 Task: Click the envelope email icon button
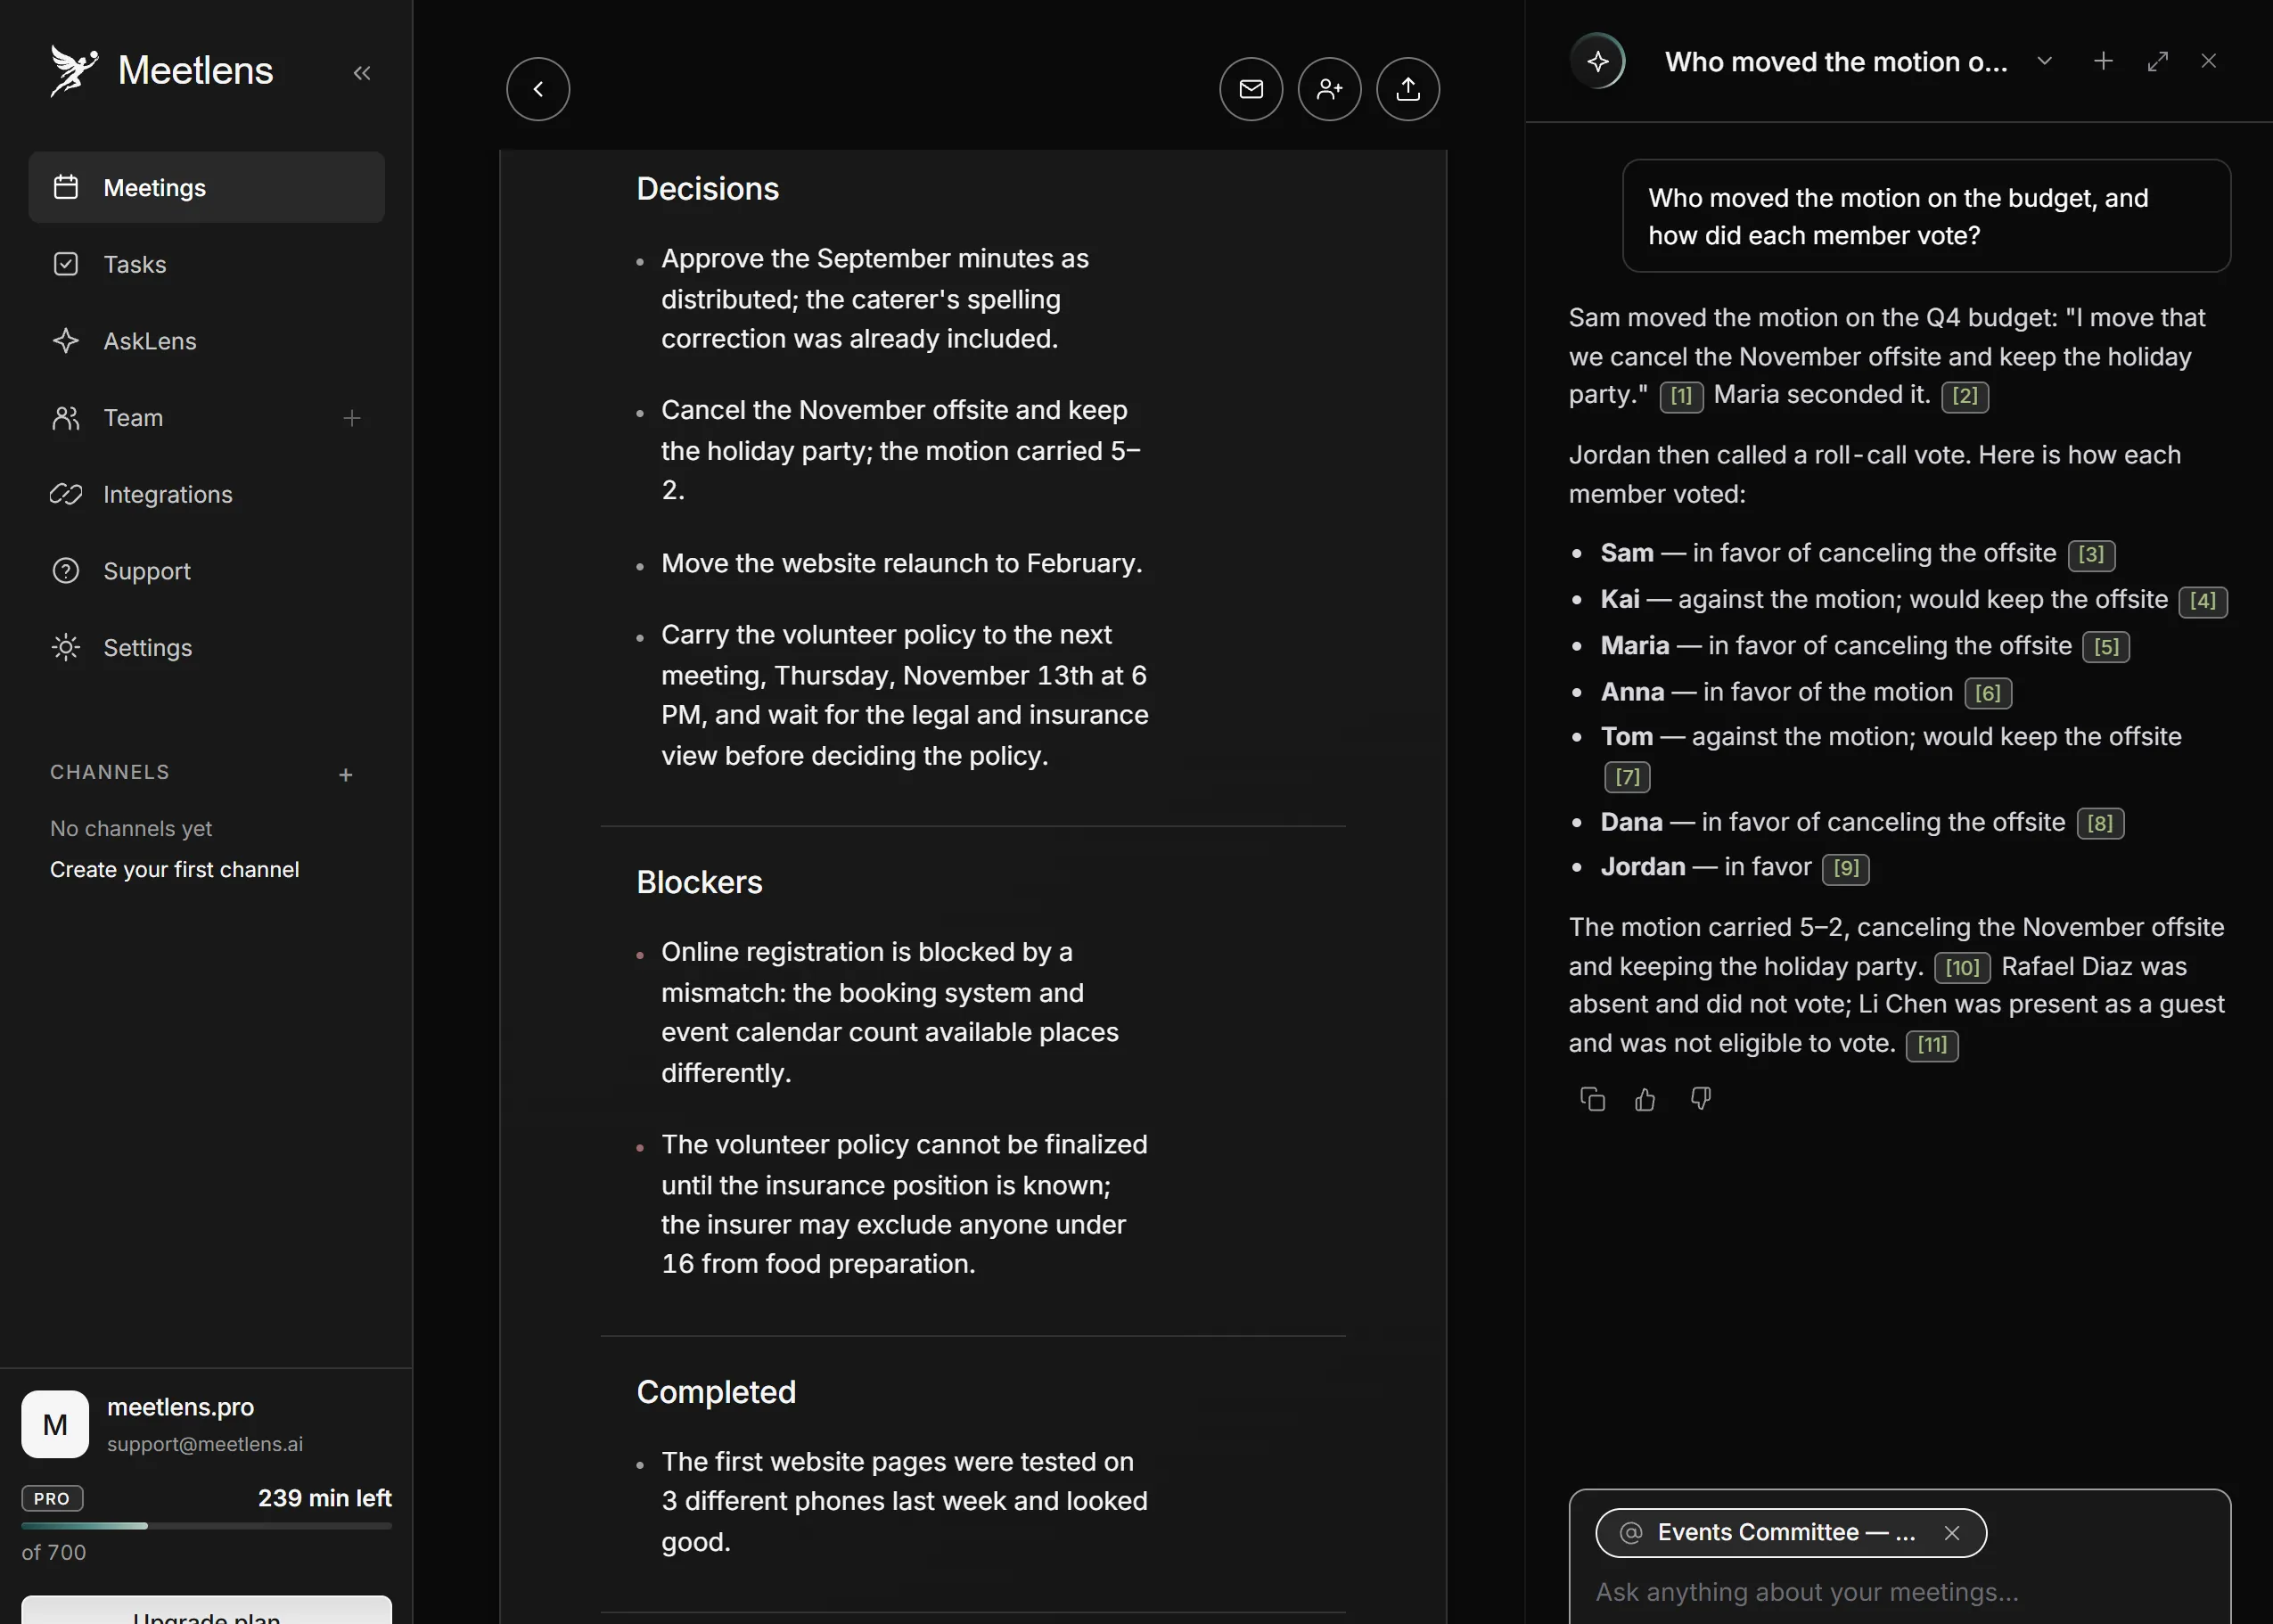(x=1251, y=89)
